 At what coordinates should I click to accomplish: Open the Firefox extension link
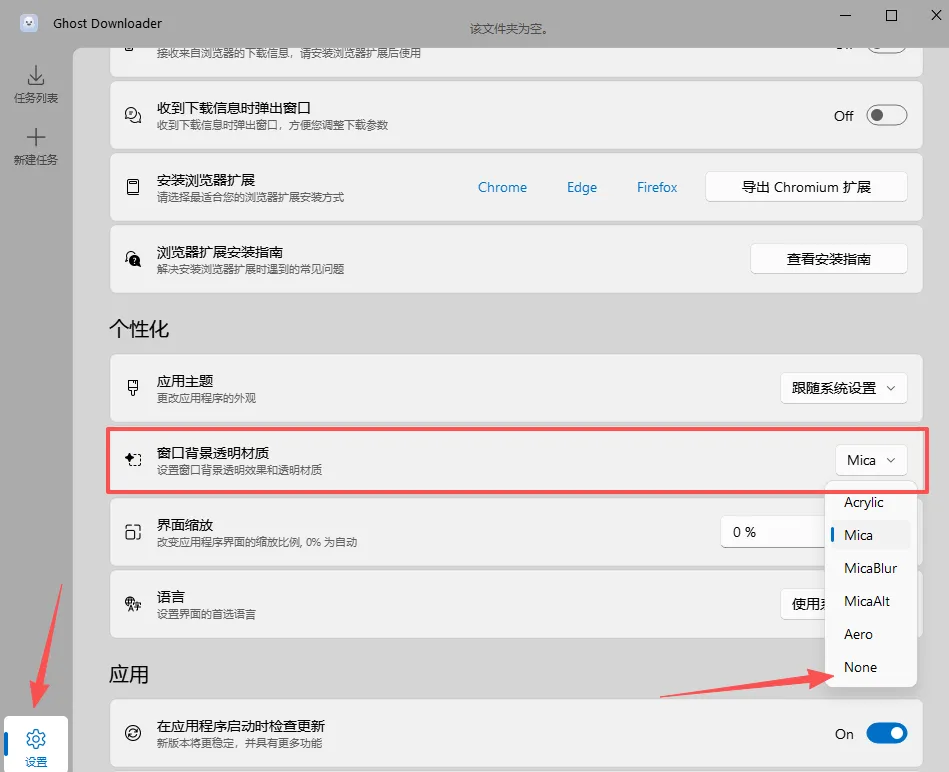pos(657,187)
